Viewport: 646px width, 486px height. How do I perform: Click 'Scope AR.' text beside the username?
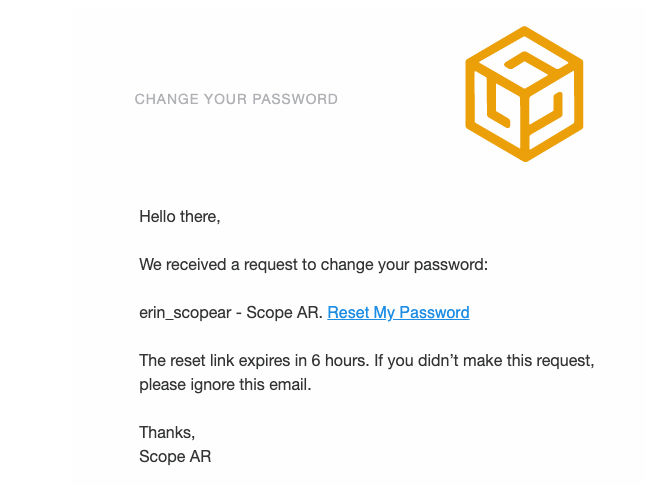pyautogui.click(x=285, y=313)
